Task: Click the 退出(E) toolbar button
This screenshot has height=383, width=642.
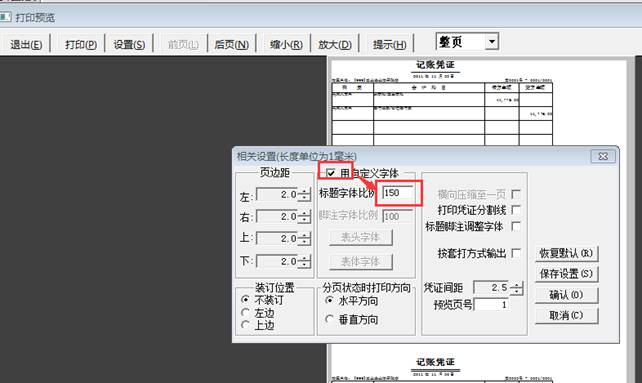Action: pos(26,44)
